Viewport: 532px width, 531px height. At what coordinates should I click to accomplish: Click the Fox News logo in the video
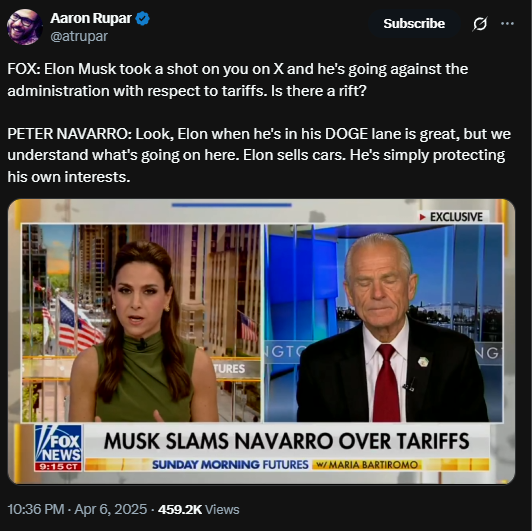click(x=58, y=443)
